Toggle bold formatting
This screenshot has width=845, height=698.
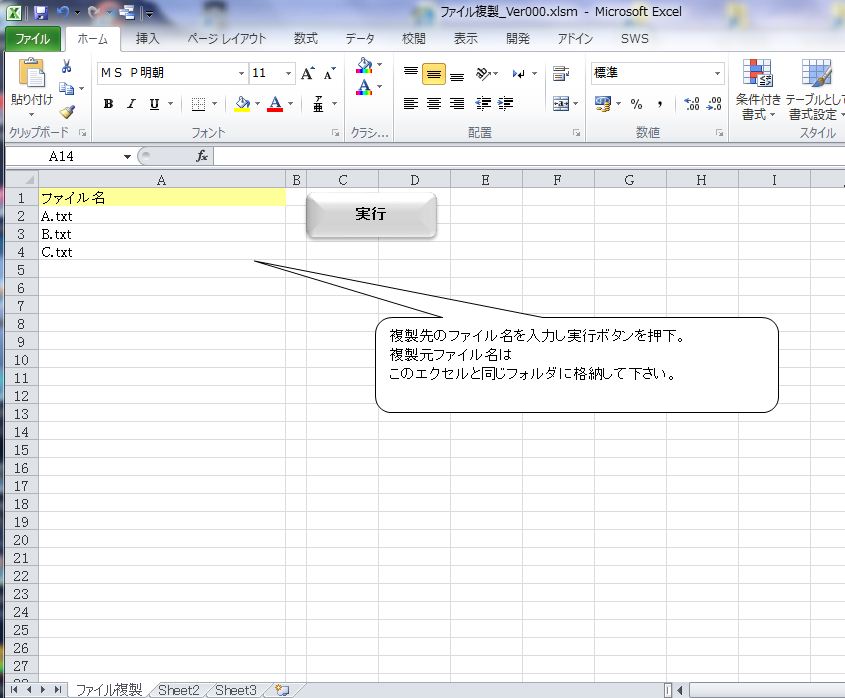108,104
